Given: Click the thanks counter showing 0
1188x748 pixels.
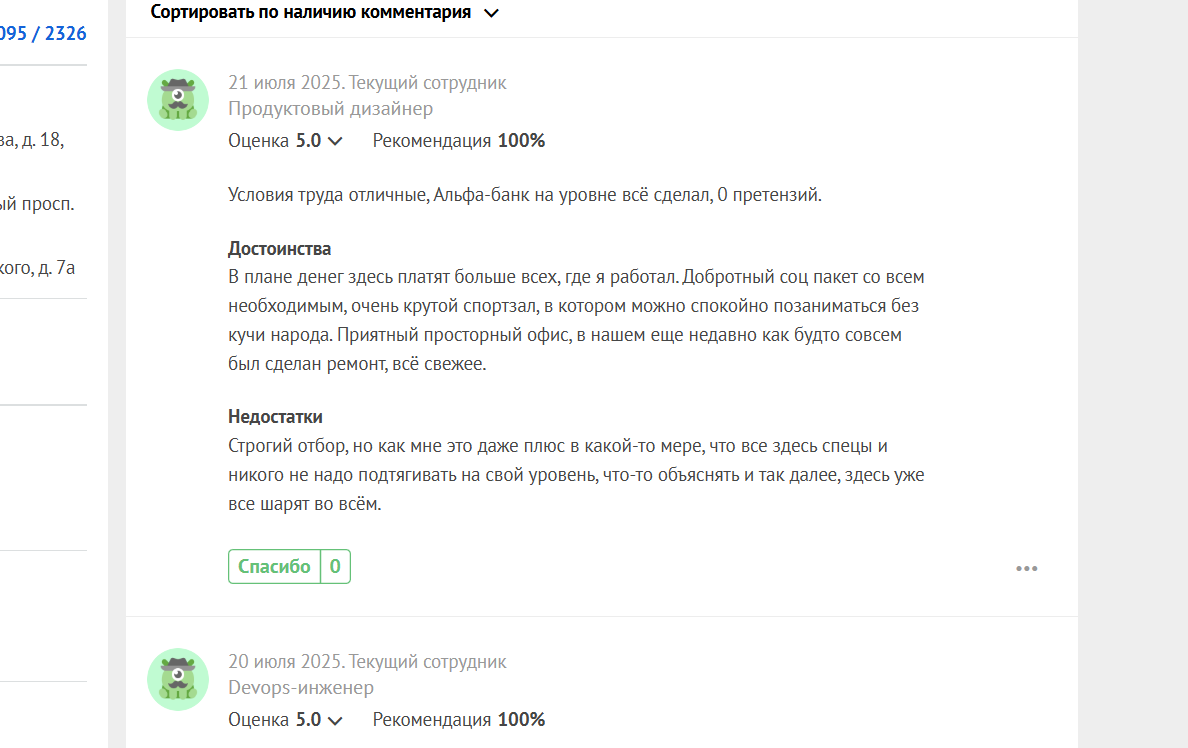Looking at the screenshot, I should [x=335, y=566].
